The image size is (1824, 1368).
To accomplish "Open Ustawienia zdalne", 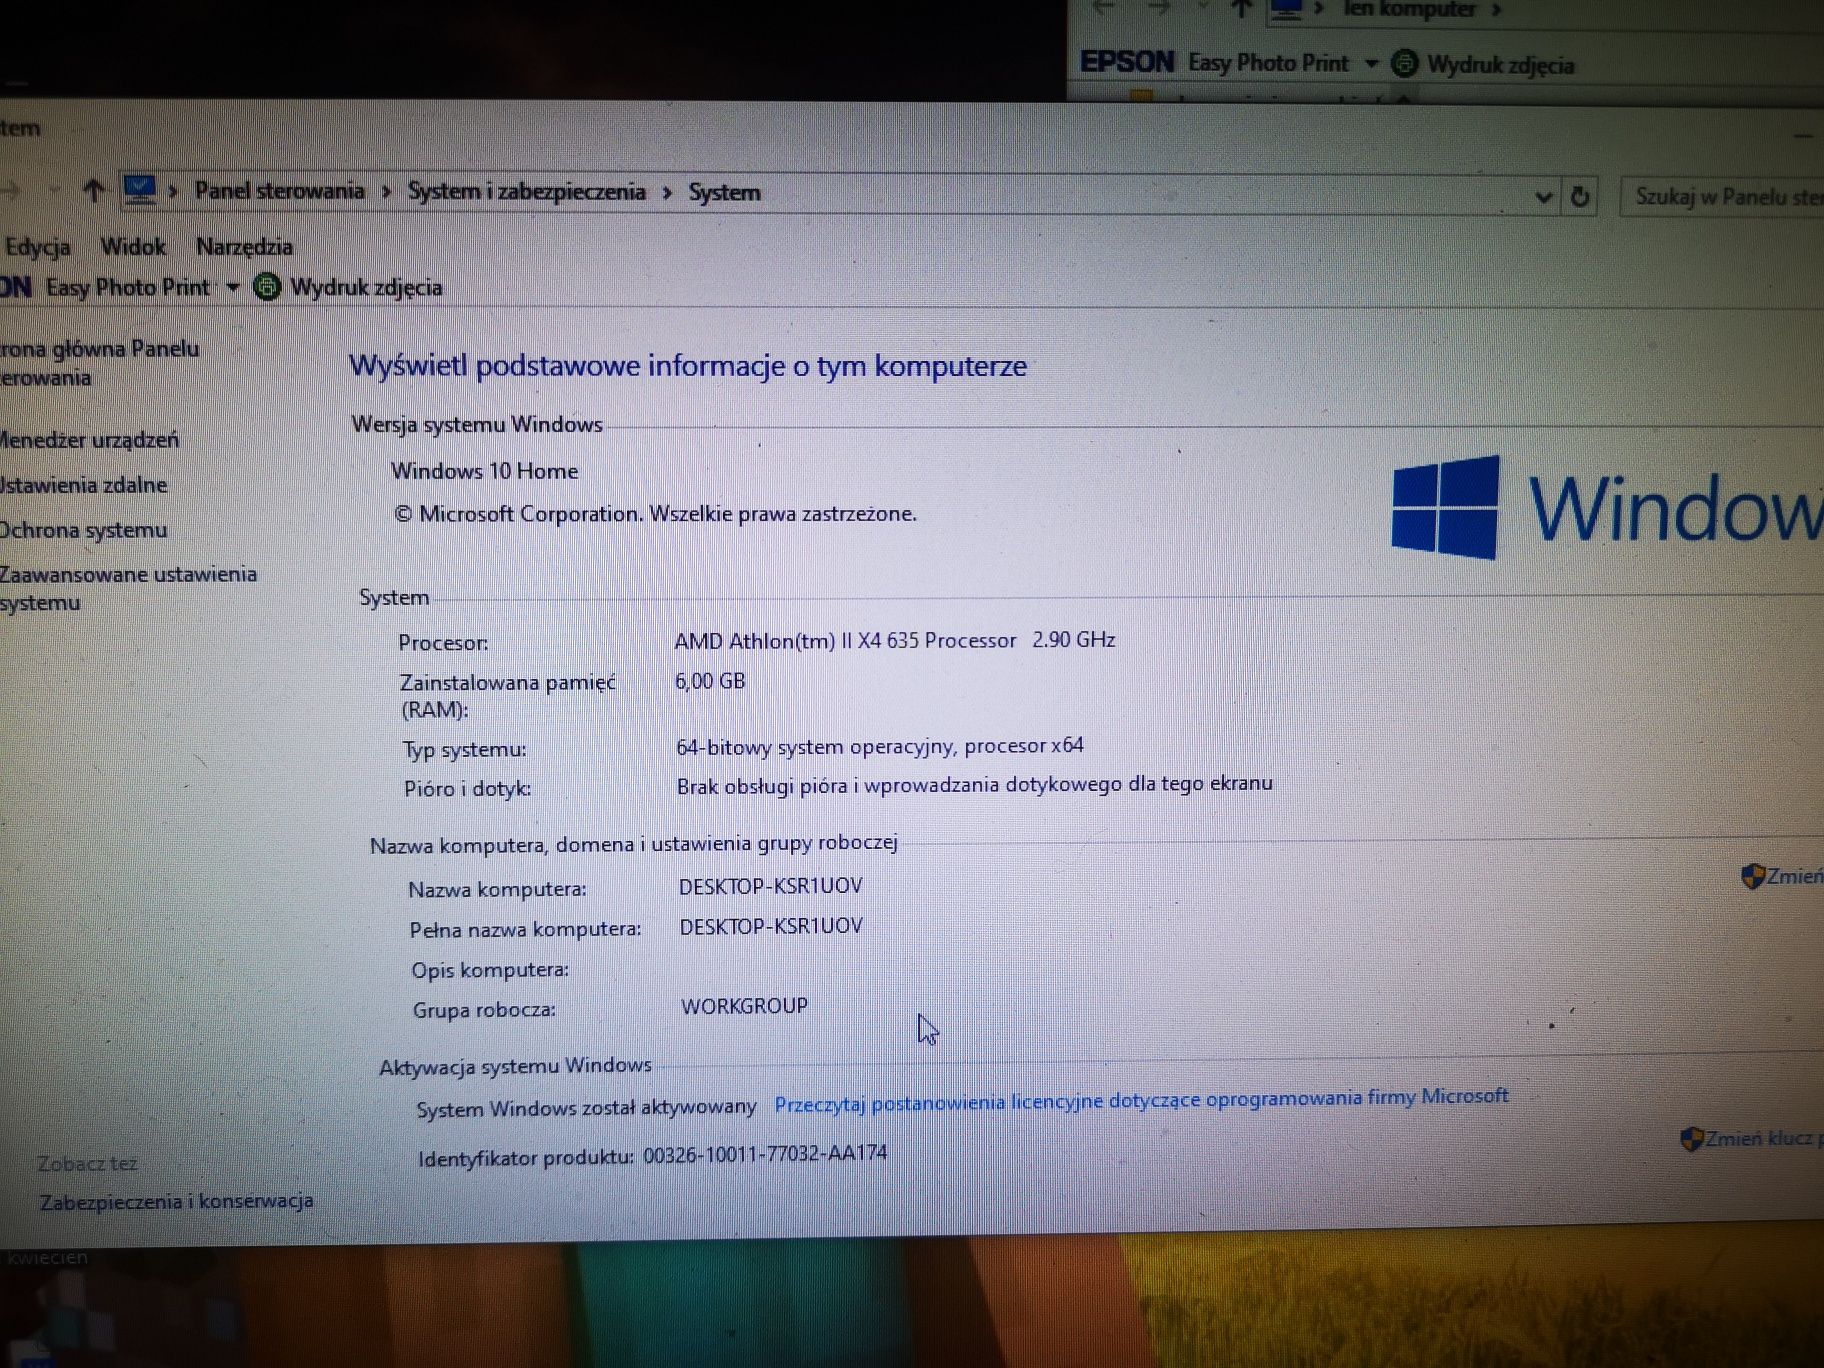I will (83, 485).
